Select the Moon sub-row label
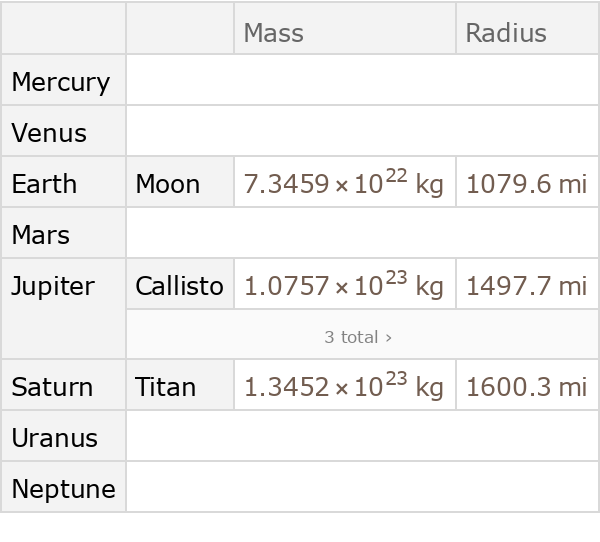The image size is (600, 542). coord(168,184)
